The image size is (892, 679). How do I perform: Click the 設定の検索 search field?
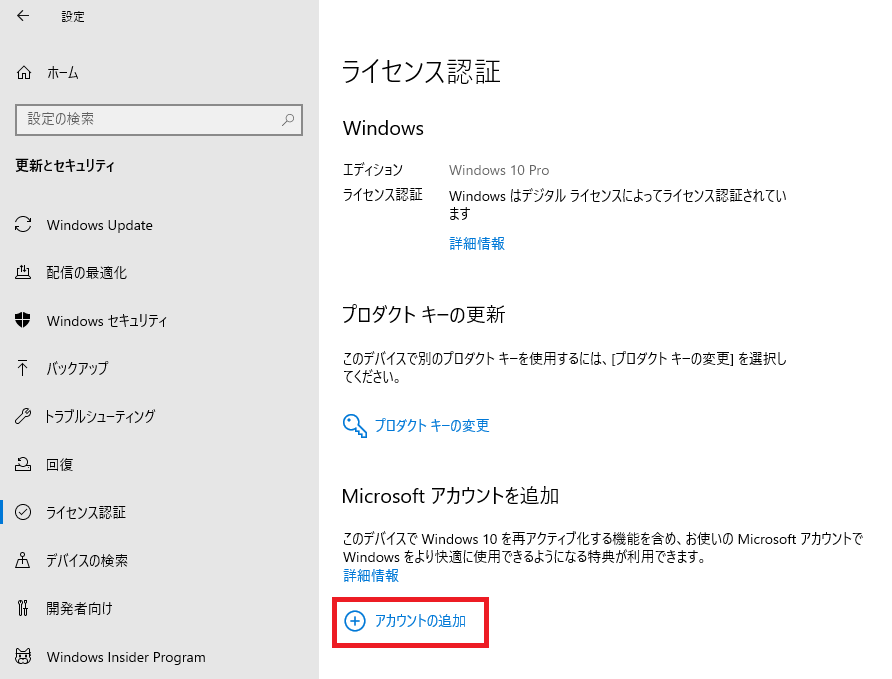(x=159, y=119)
